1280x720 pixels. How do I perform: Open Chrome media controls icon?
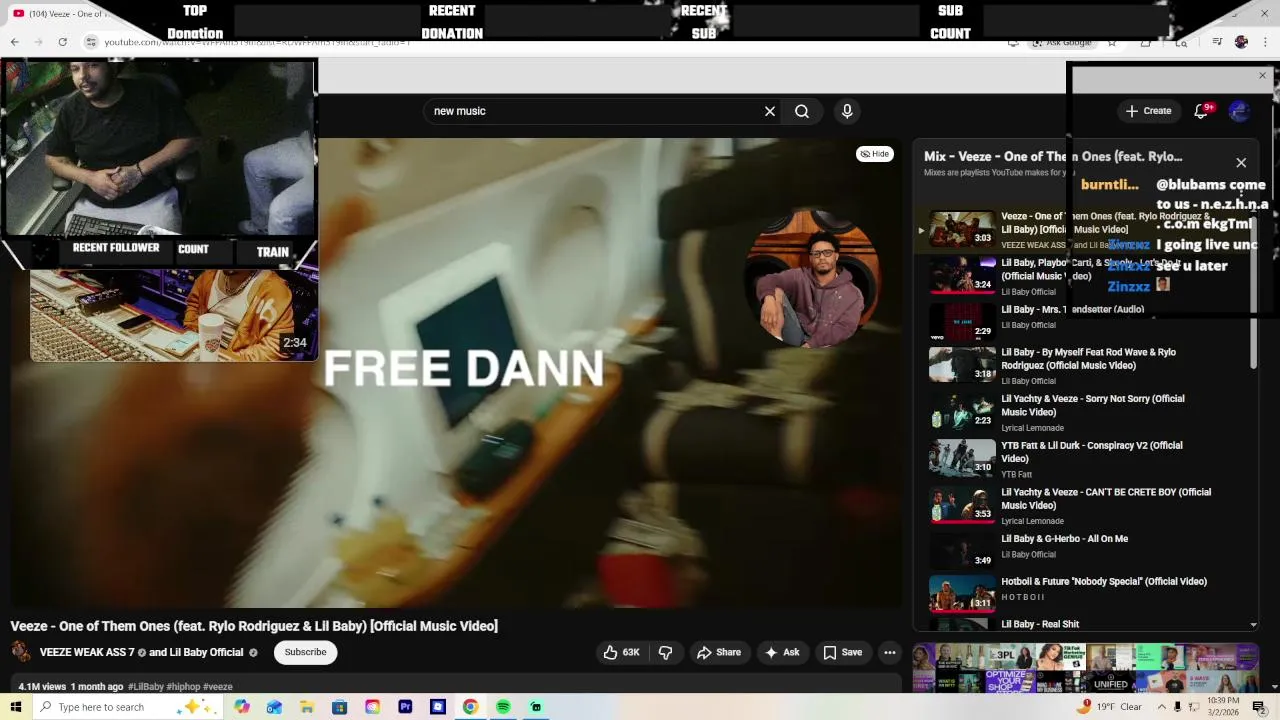click(x=1217, y=42)
